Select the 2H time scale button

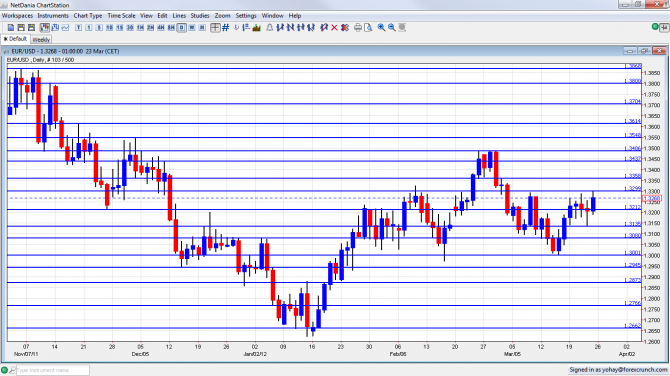click(150, 27)
